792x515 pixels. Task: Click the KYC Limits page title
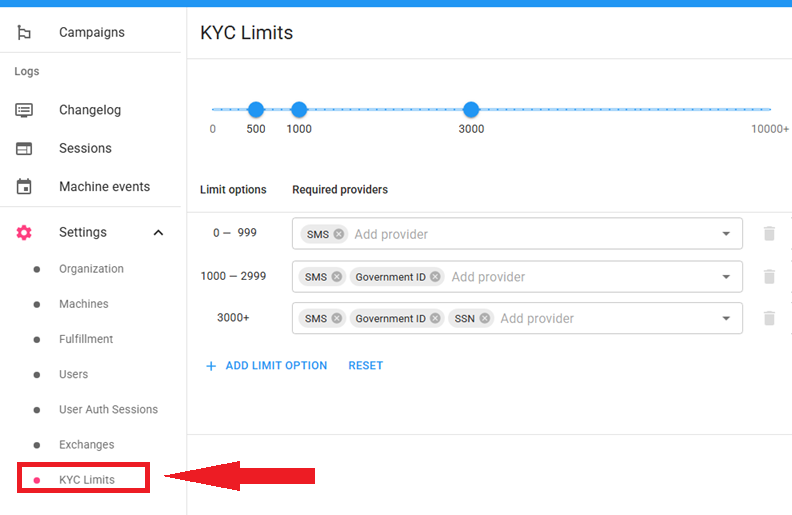pos(246,33)
